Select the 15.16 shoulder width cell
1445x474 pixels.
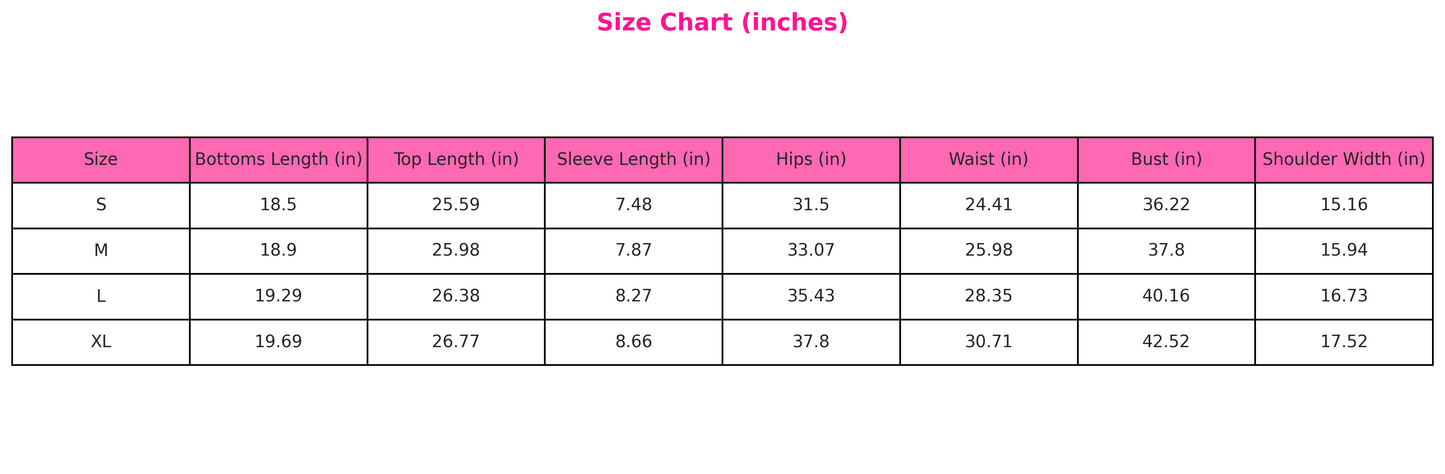1343,205
